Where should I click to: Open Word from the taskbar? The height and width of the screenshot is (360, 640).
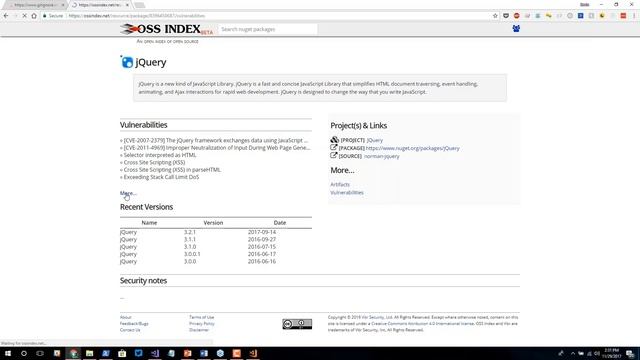point(204,353)
